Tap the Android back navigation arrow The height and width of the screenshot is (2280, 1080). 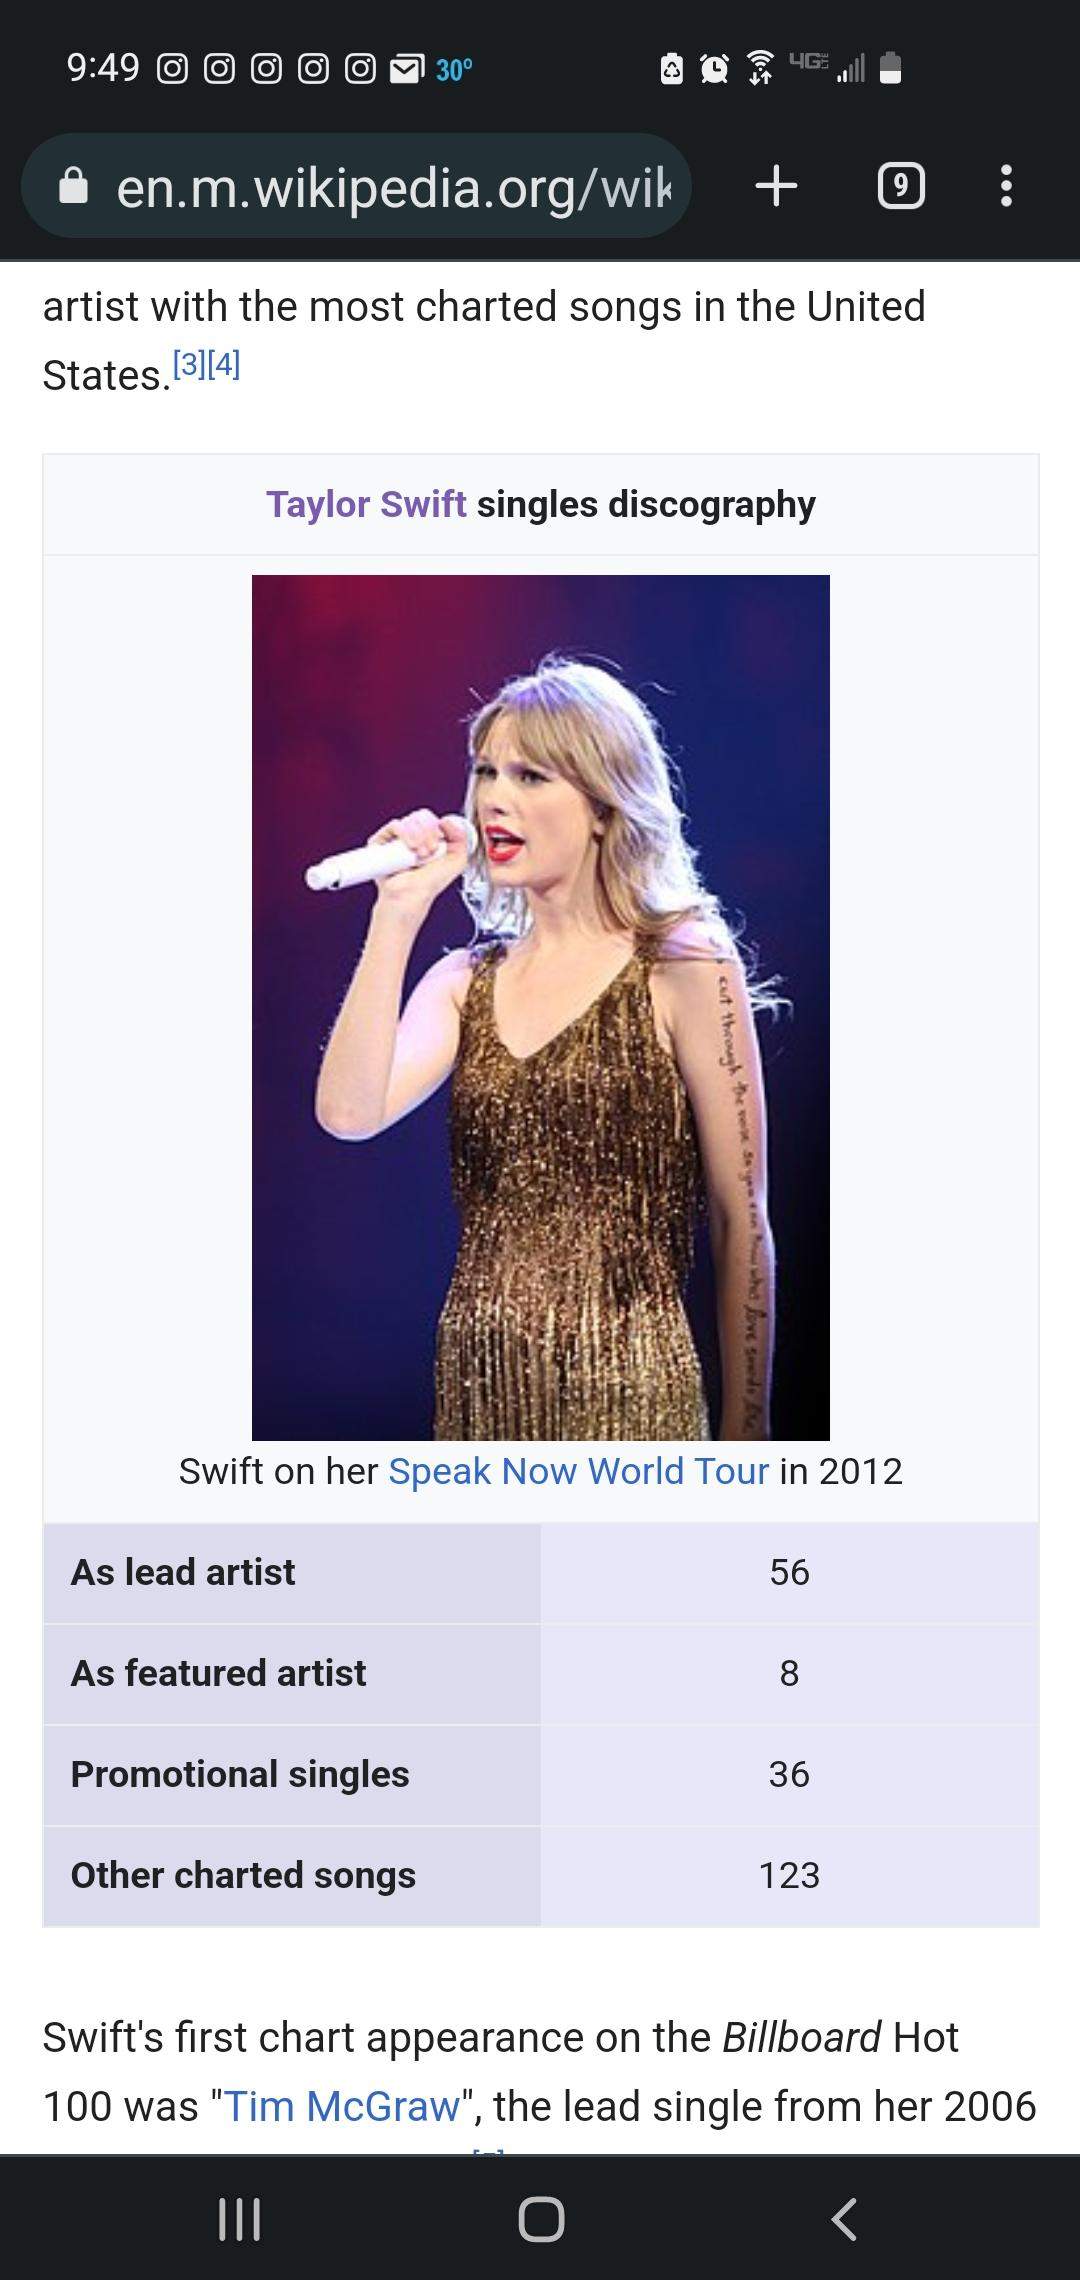pos(844,2219)
